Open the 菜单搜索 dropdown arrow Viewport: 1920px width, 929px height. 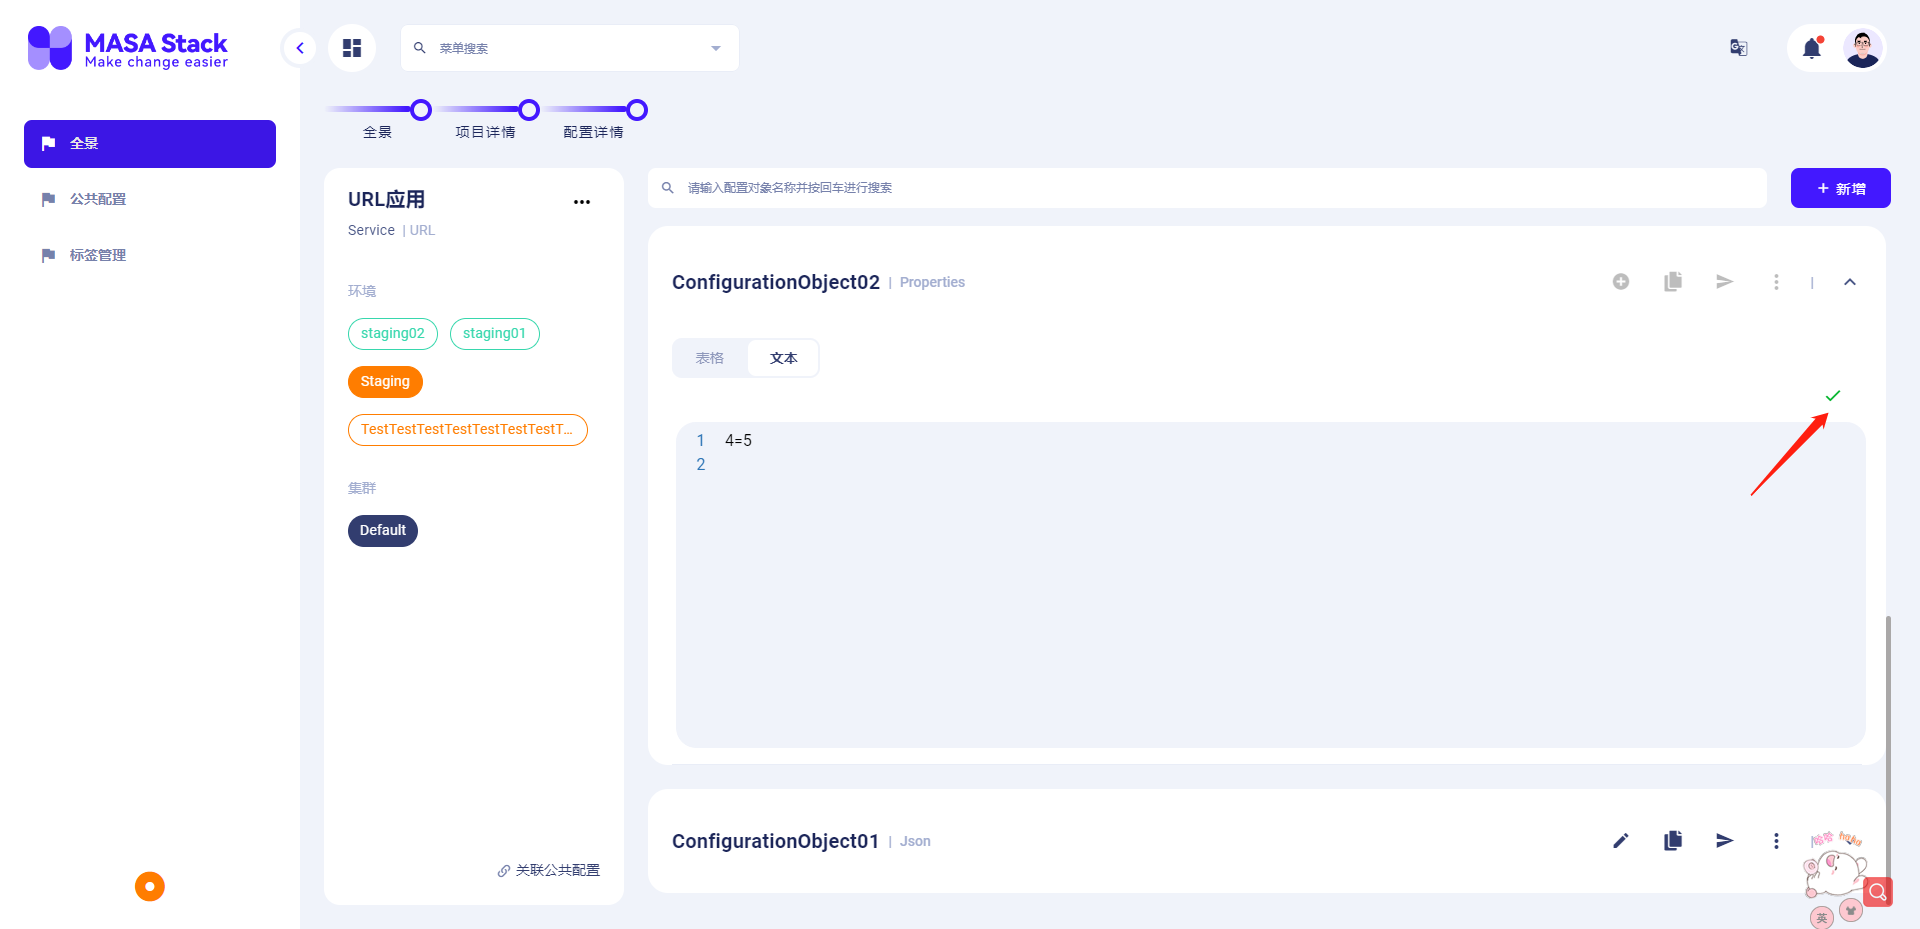click(x=715, y=47)
